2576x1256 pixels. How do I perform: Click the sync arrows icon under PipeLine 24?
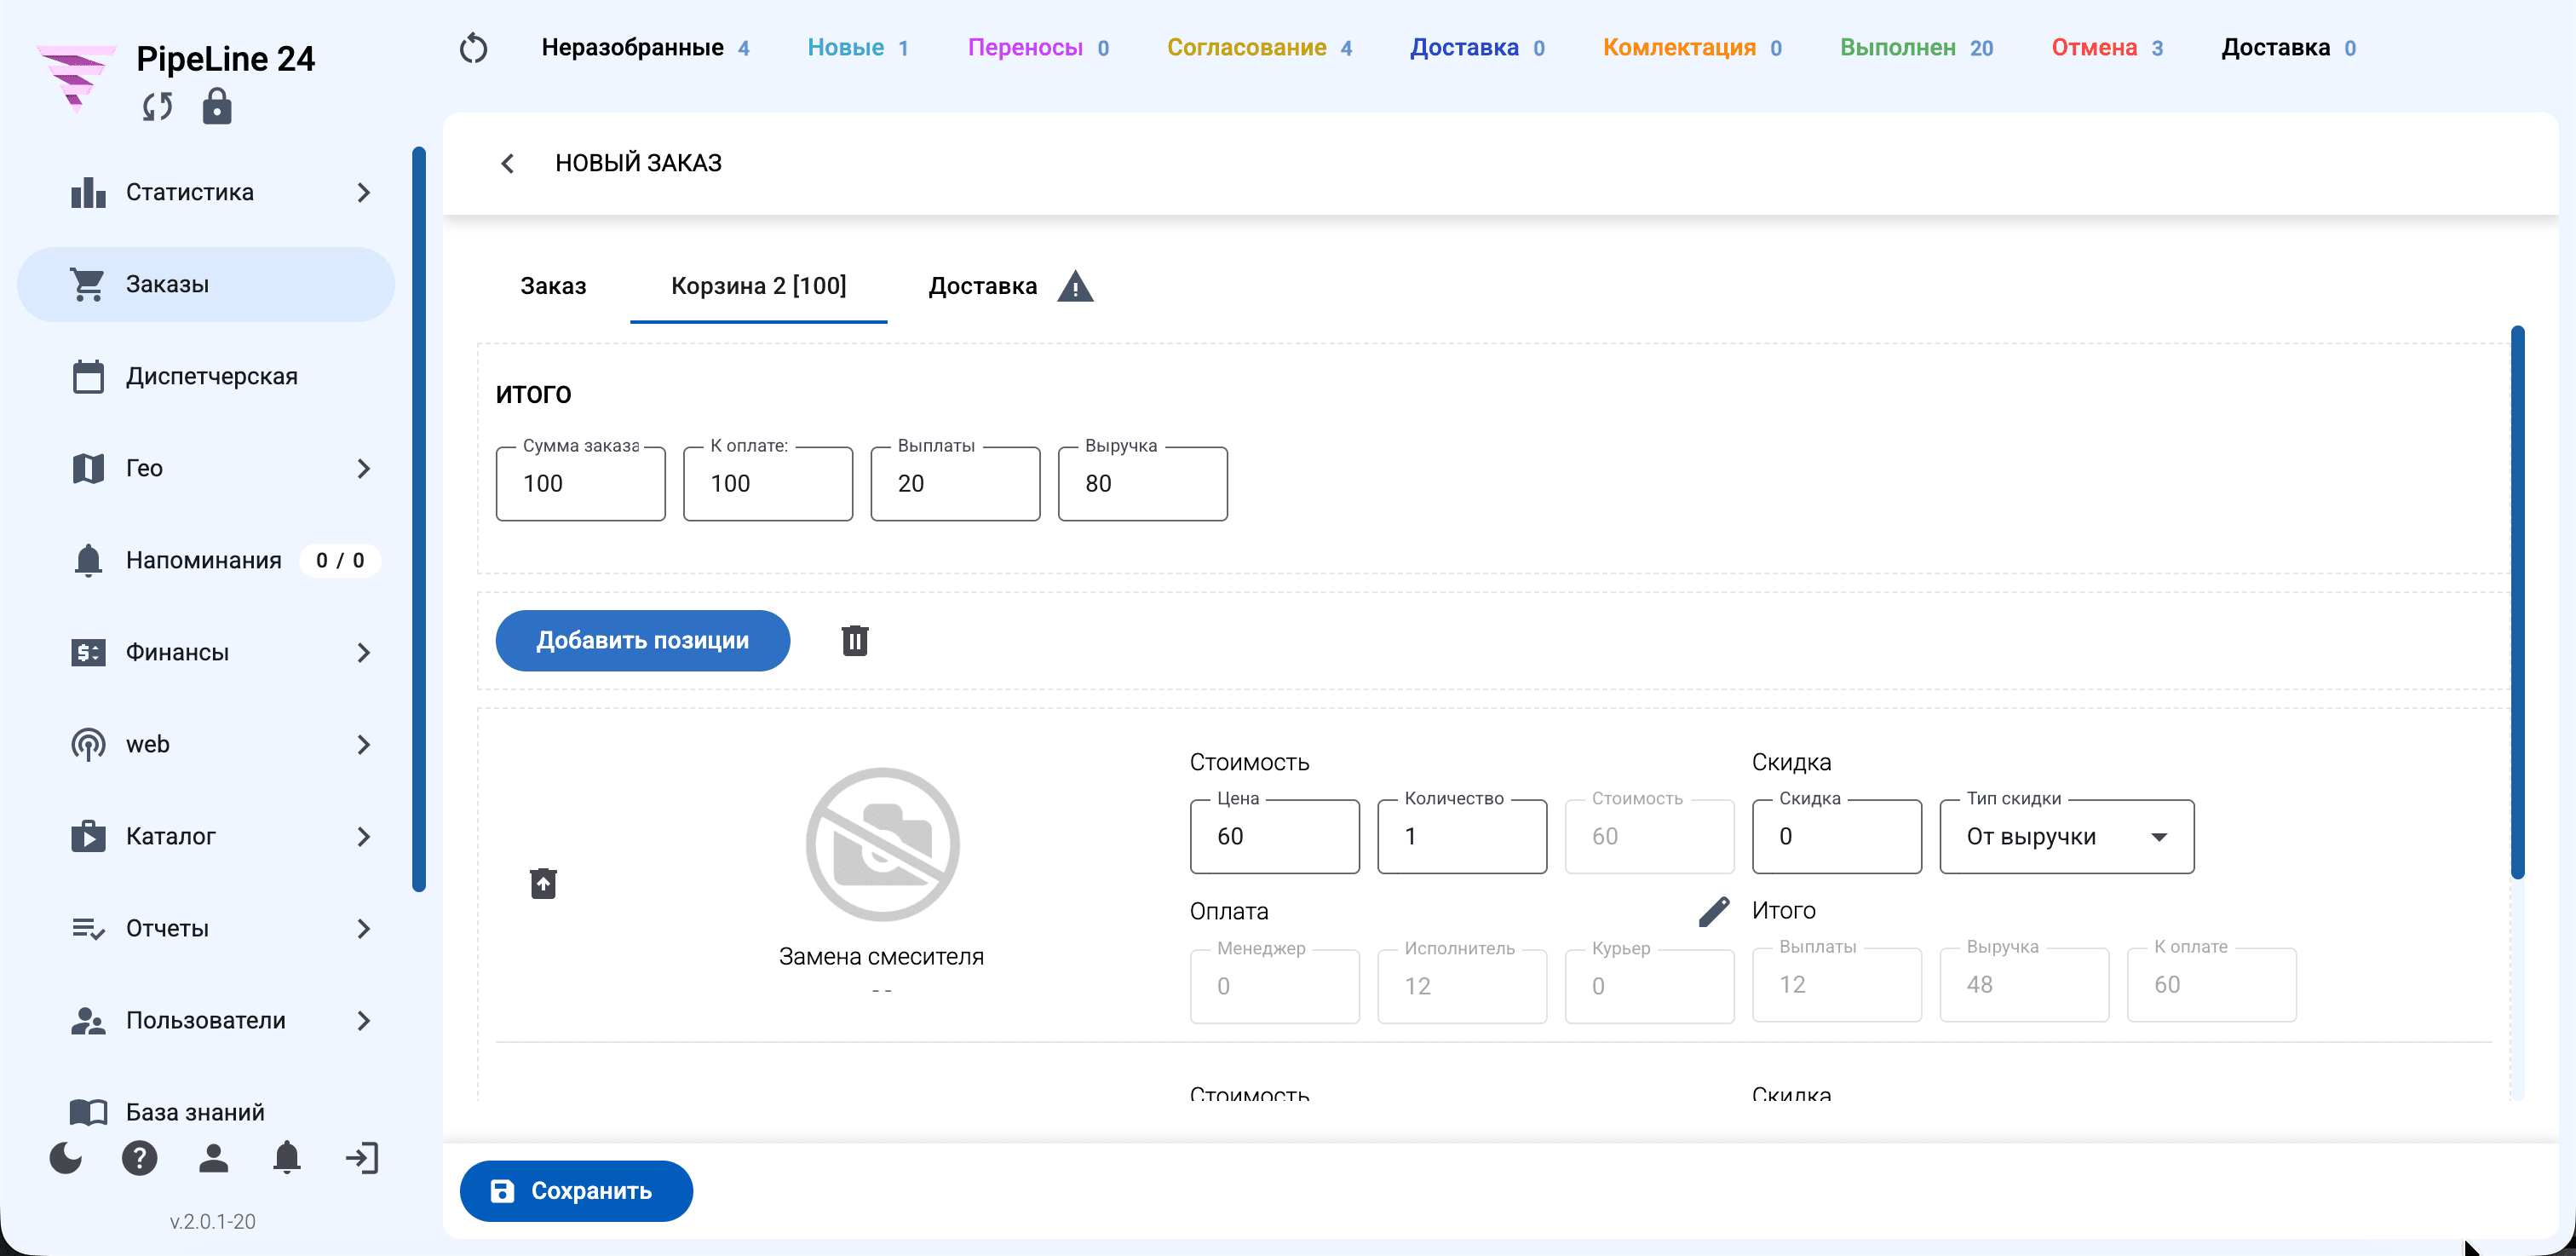(x=157, y=107)
